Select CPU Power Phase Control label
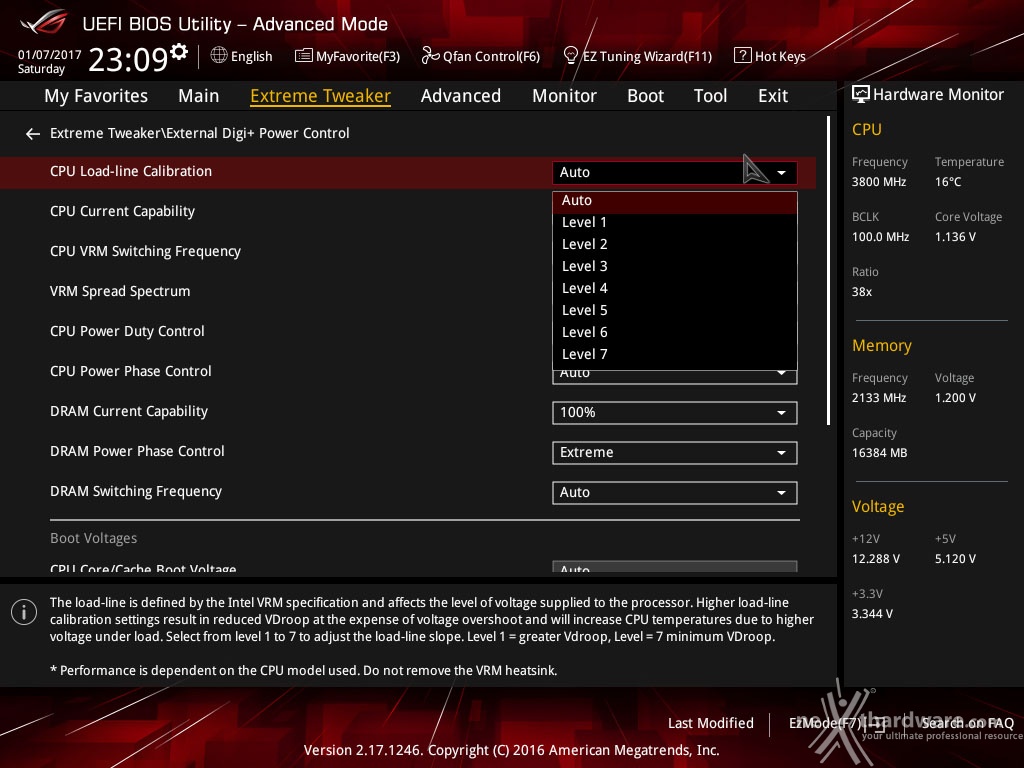Screen dimensions: 1024x768 coord(131,371)
